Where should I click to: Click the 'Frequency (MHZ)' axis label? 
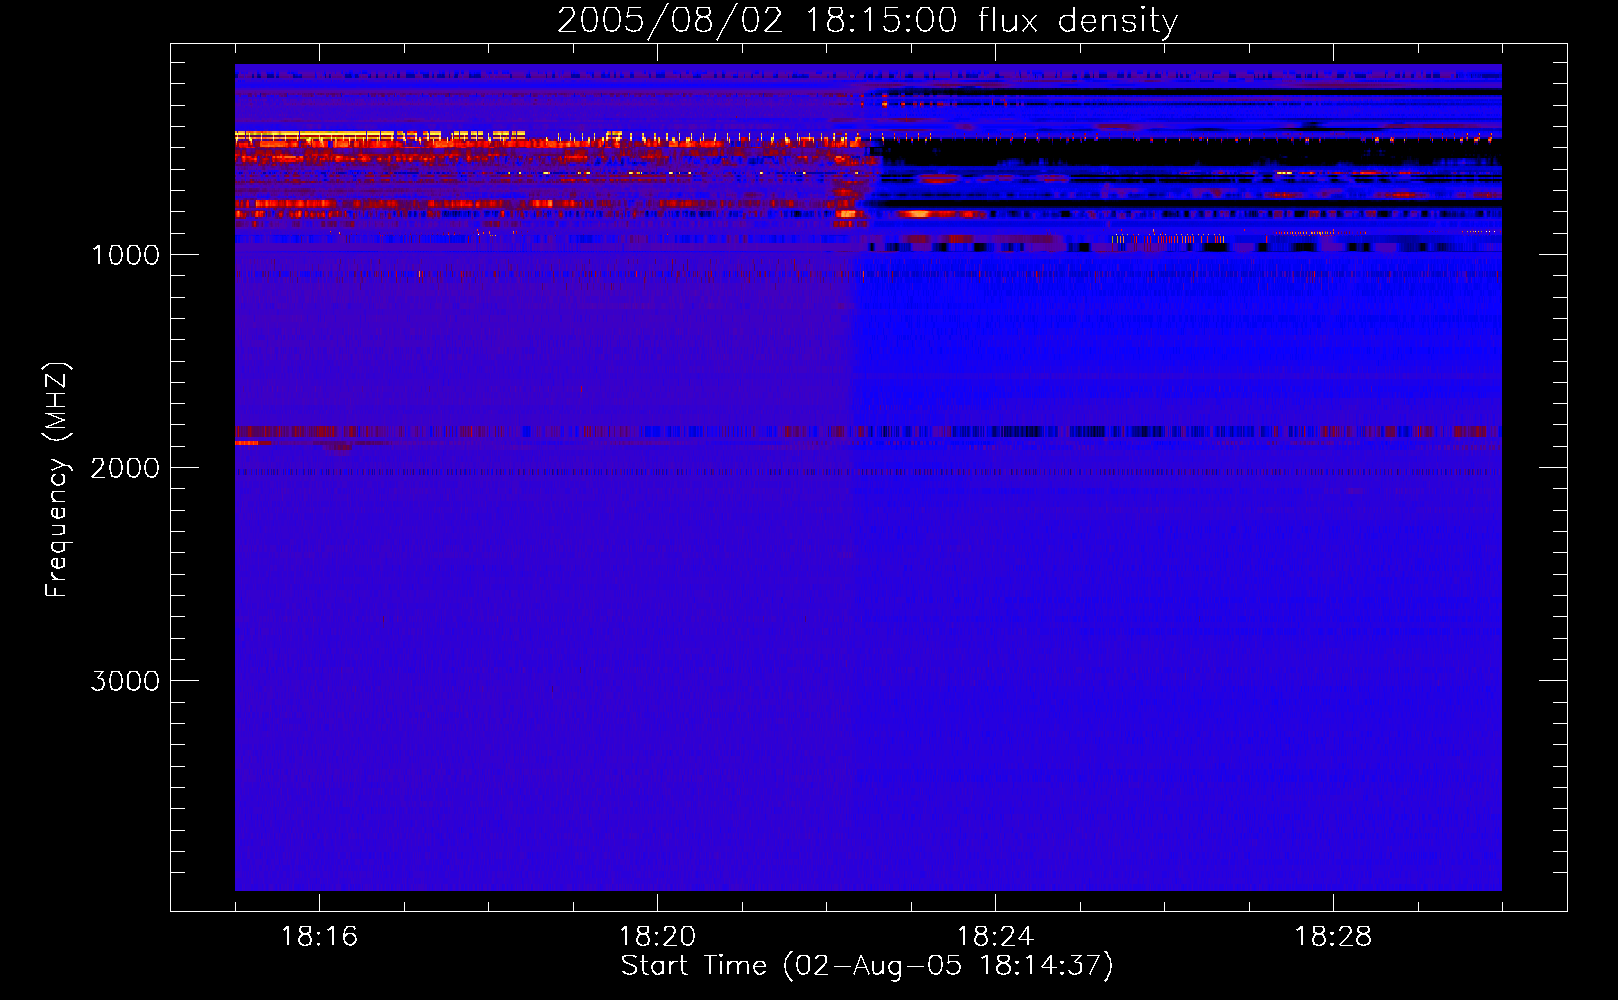pos(57,480)
